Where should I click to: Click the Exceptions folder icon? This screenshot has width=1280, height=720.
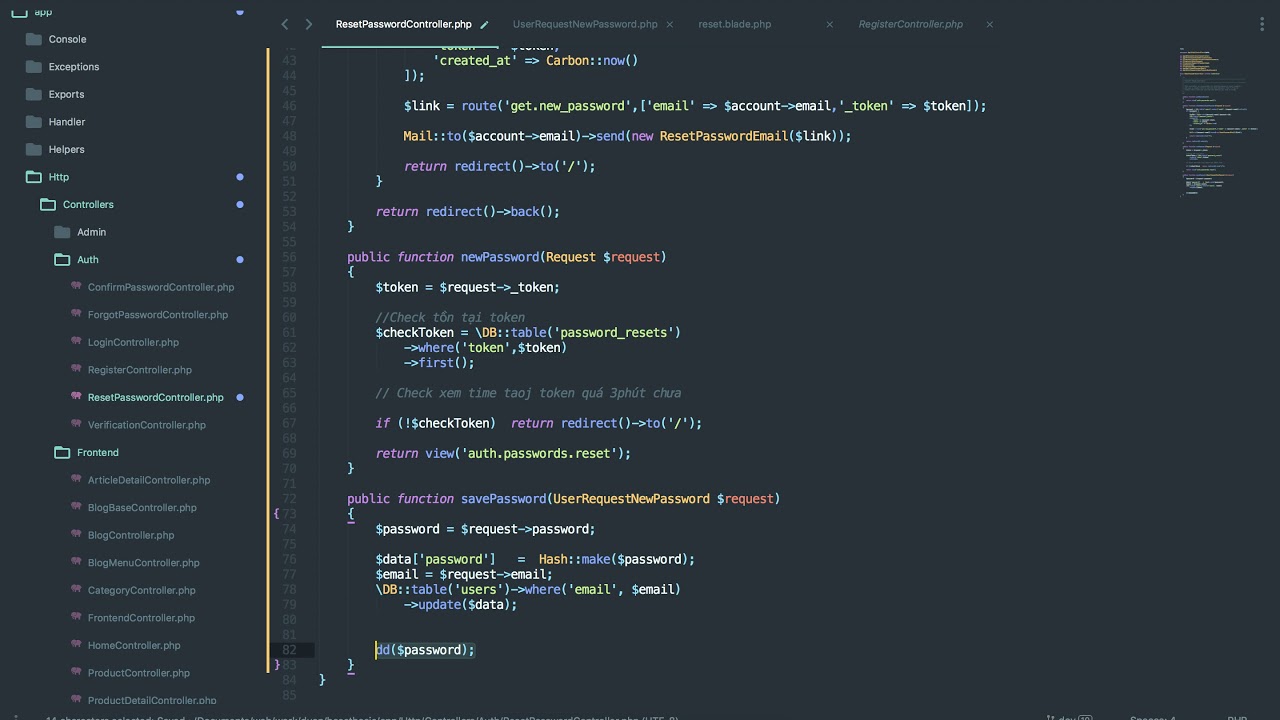(x=32, y=66)
